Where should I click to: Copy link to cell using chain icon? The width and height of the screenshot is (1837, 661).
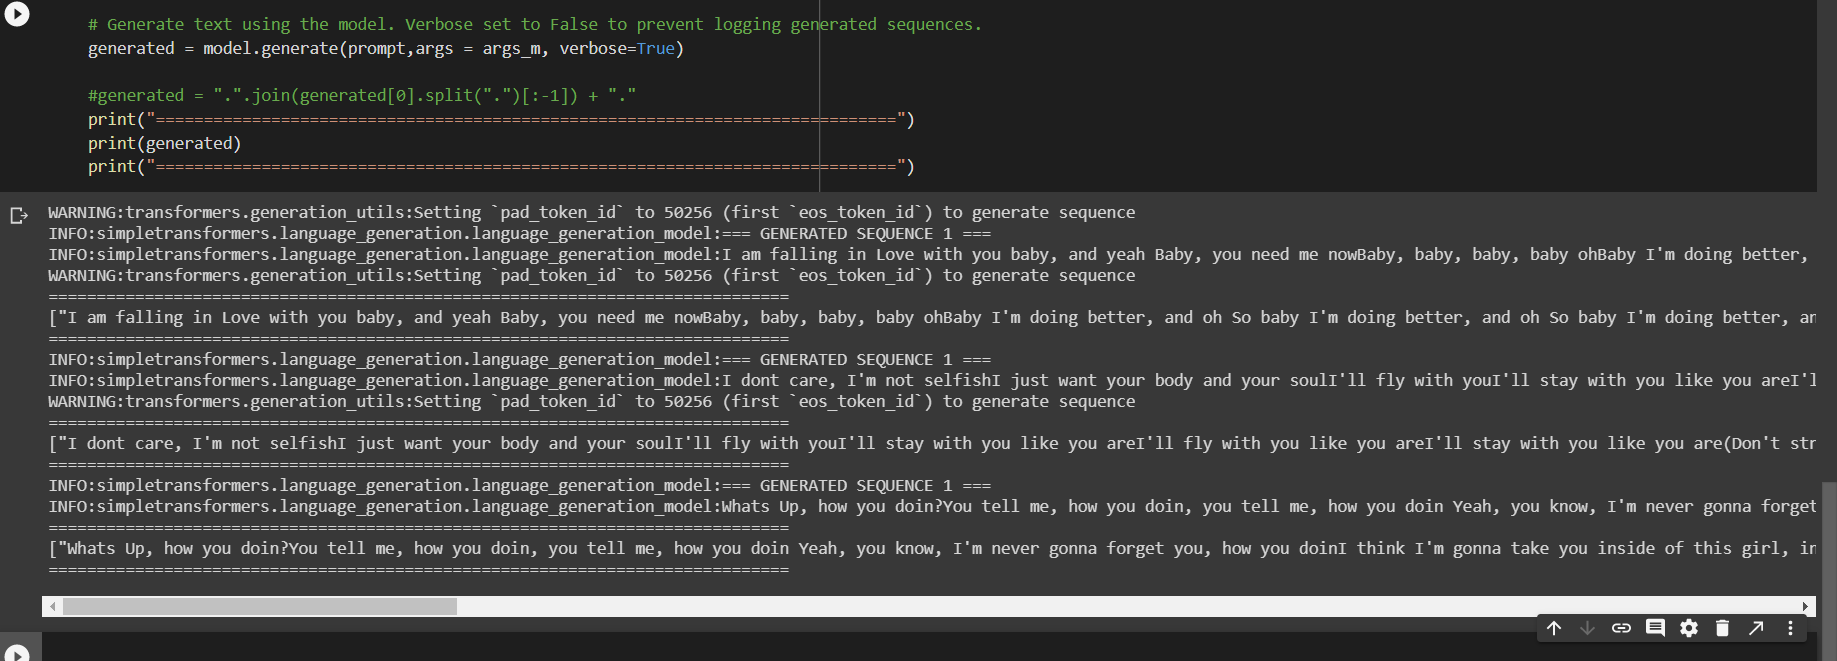(x=1621, y=628)
